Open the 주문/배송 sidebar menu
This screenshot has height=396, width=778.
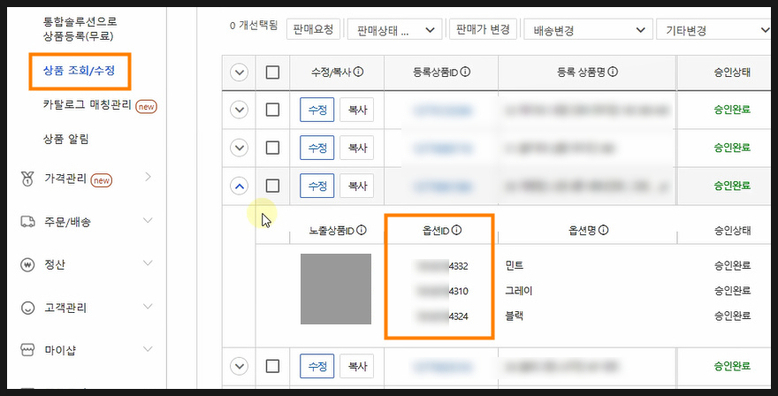[x=67, y=221]
